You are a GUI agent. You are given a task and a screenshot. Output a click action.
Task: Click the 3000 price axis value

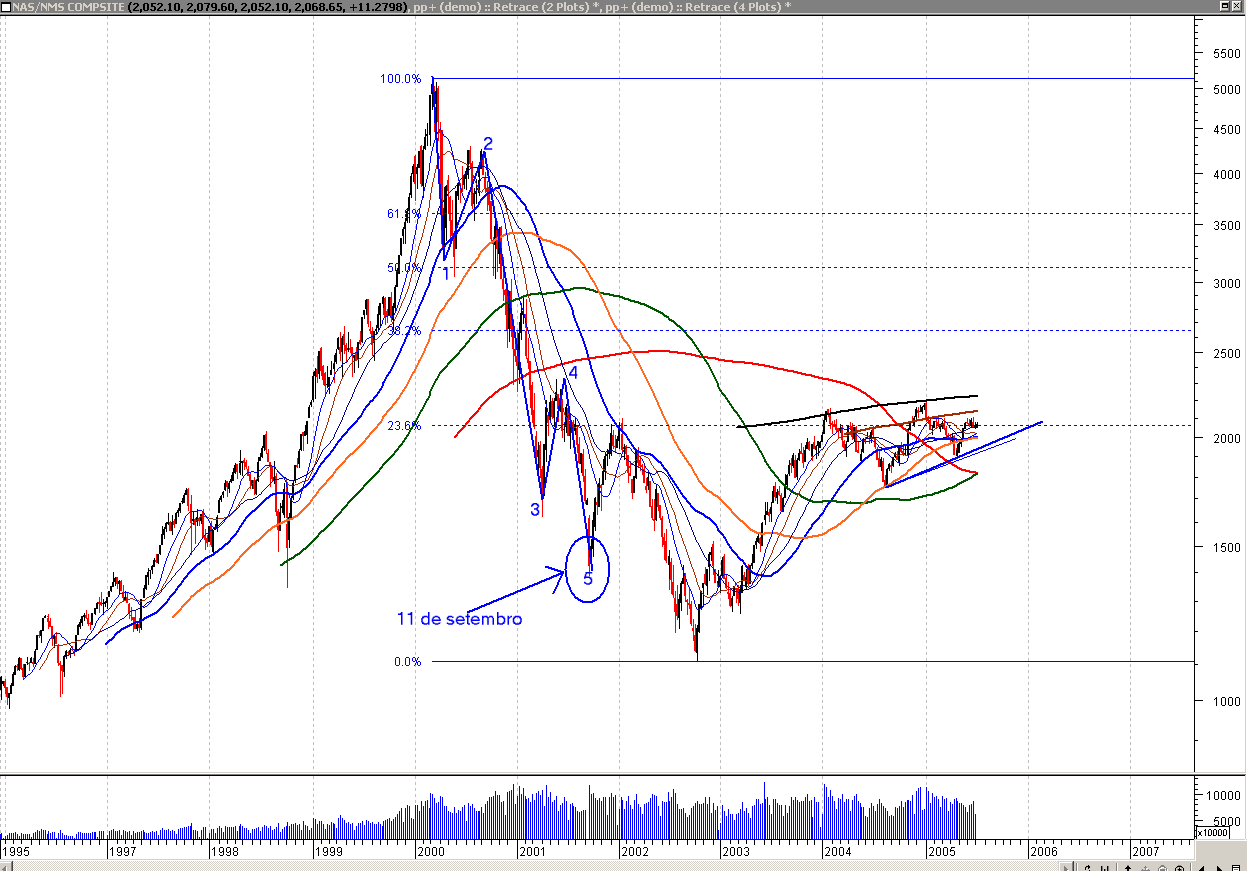coord(1226,284)
